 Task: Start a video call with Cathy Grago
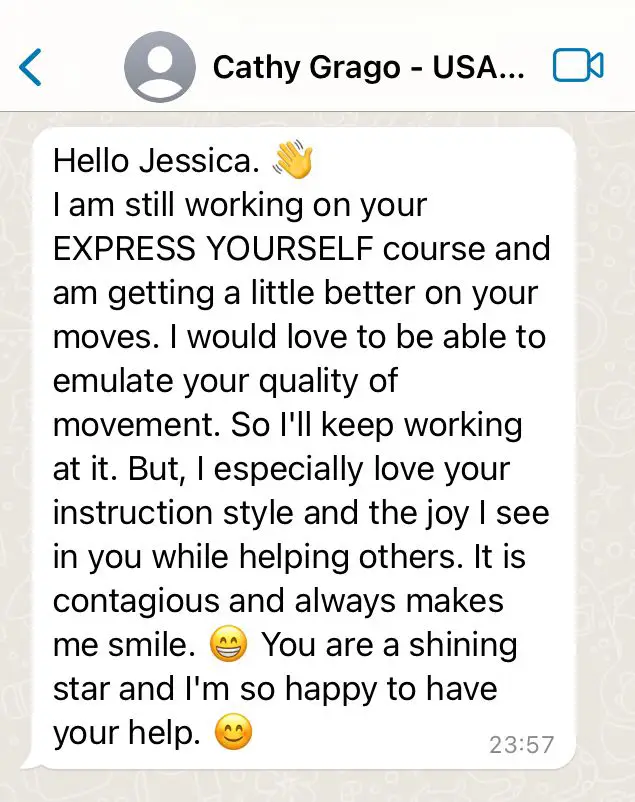click(577, 67)
